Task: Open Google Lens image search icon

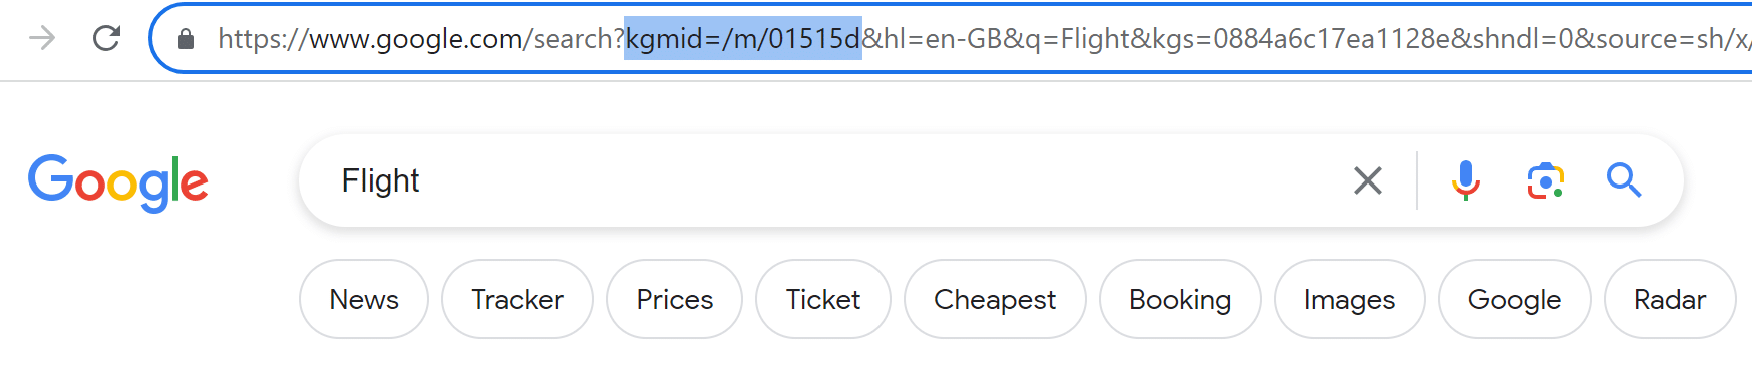Action: 1545,181
